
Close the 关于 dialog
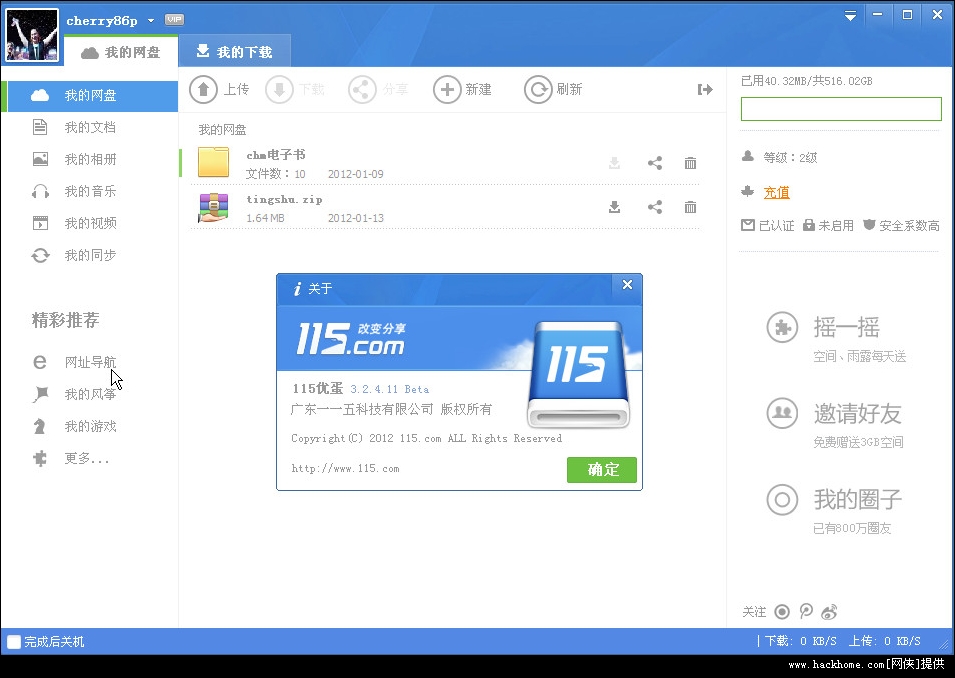tap(627, 284)
